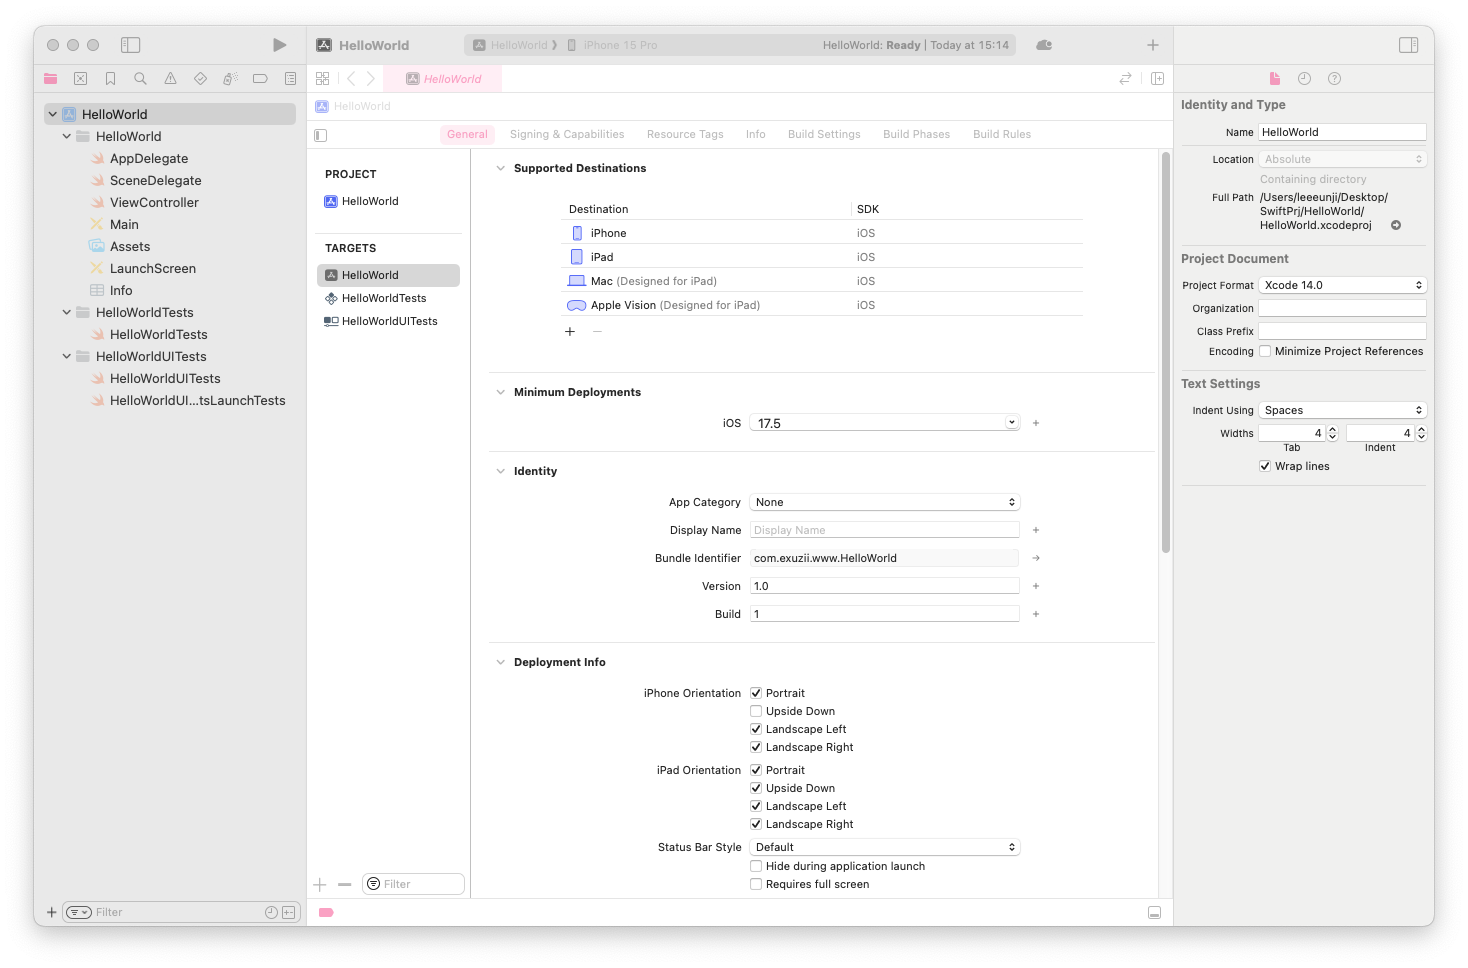
Task: Open the report navigator
Action: click(290, 78)
